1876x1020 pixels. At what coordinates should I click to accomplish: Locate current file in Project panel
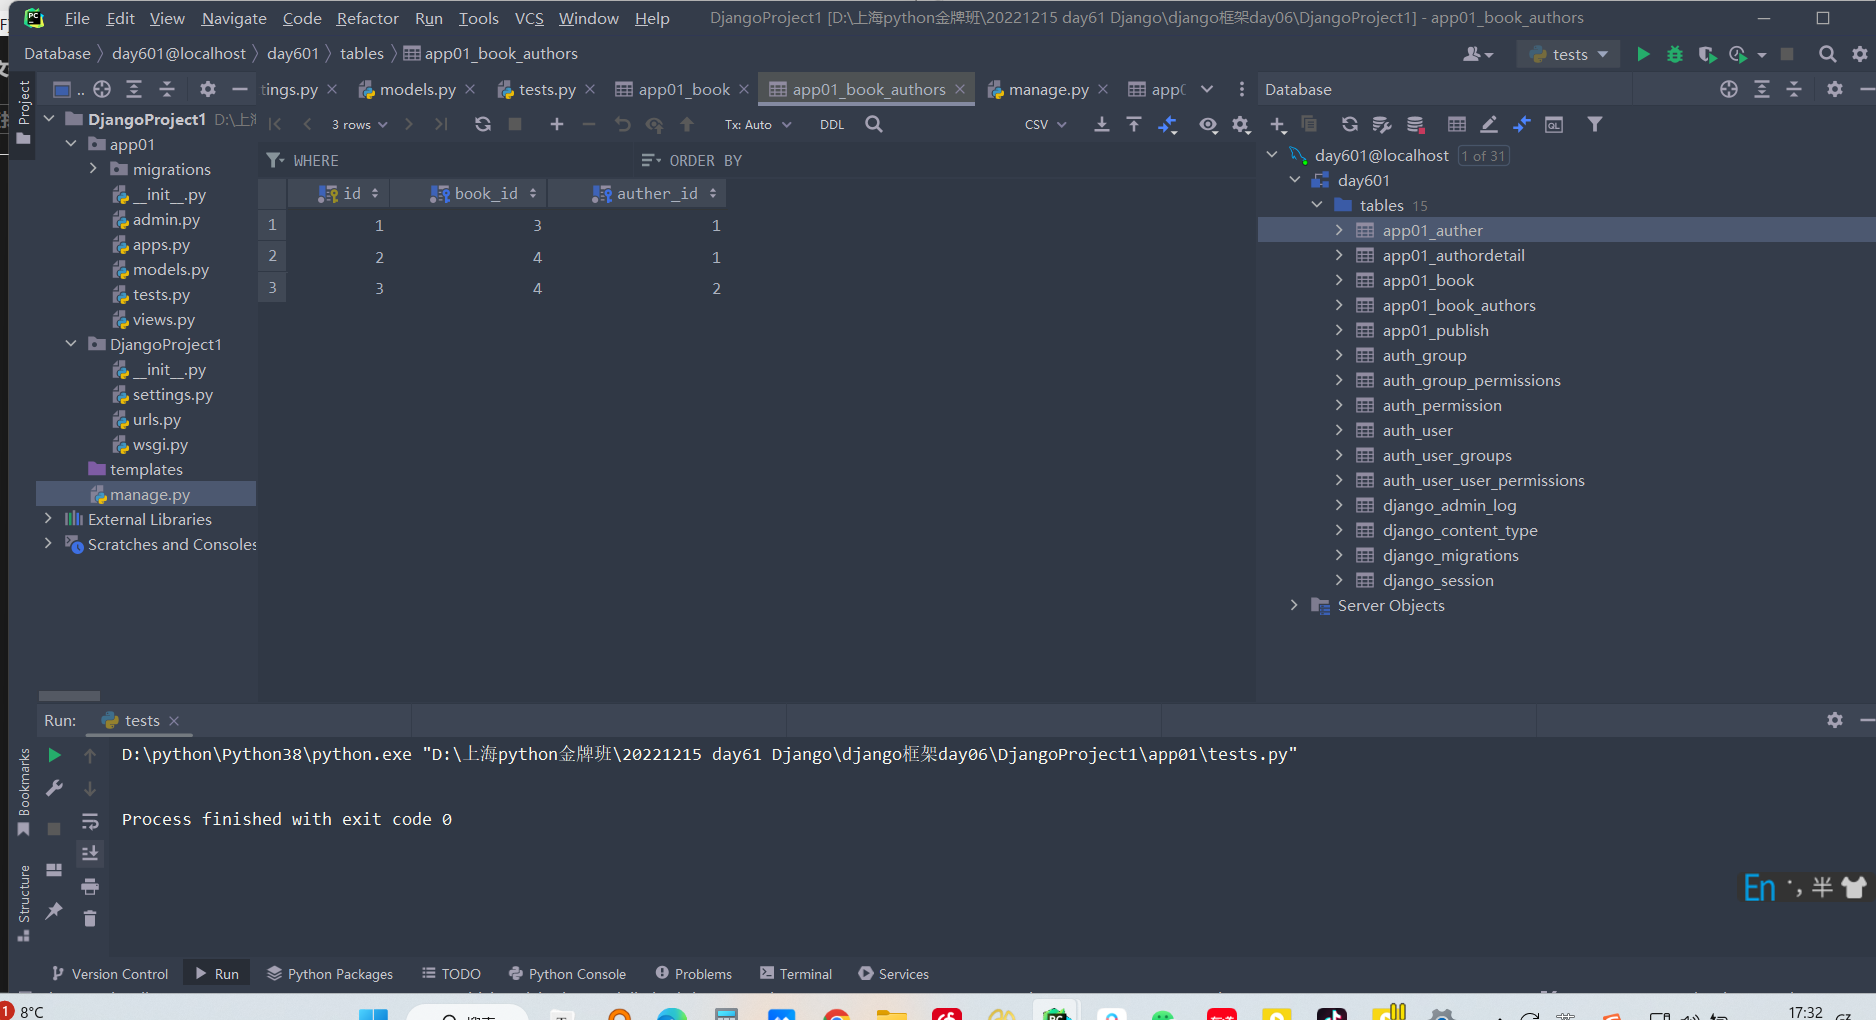coord(102,89)
